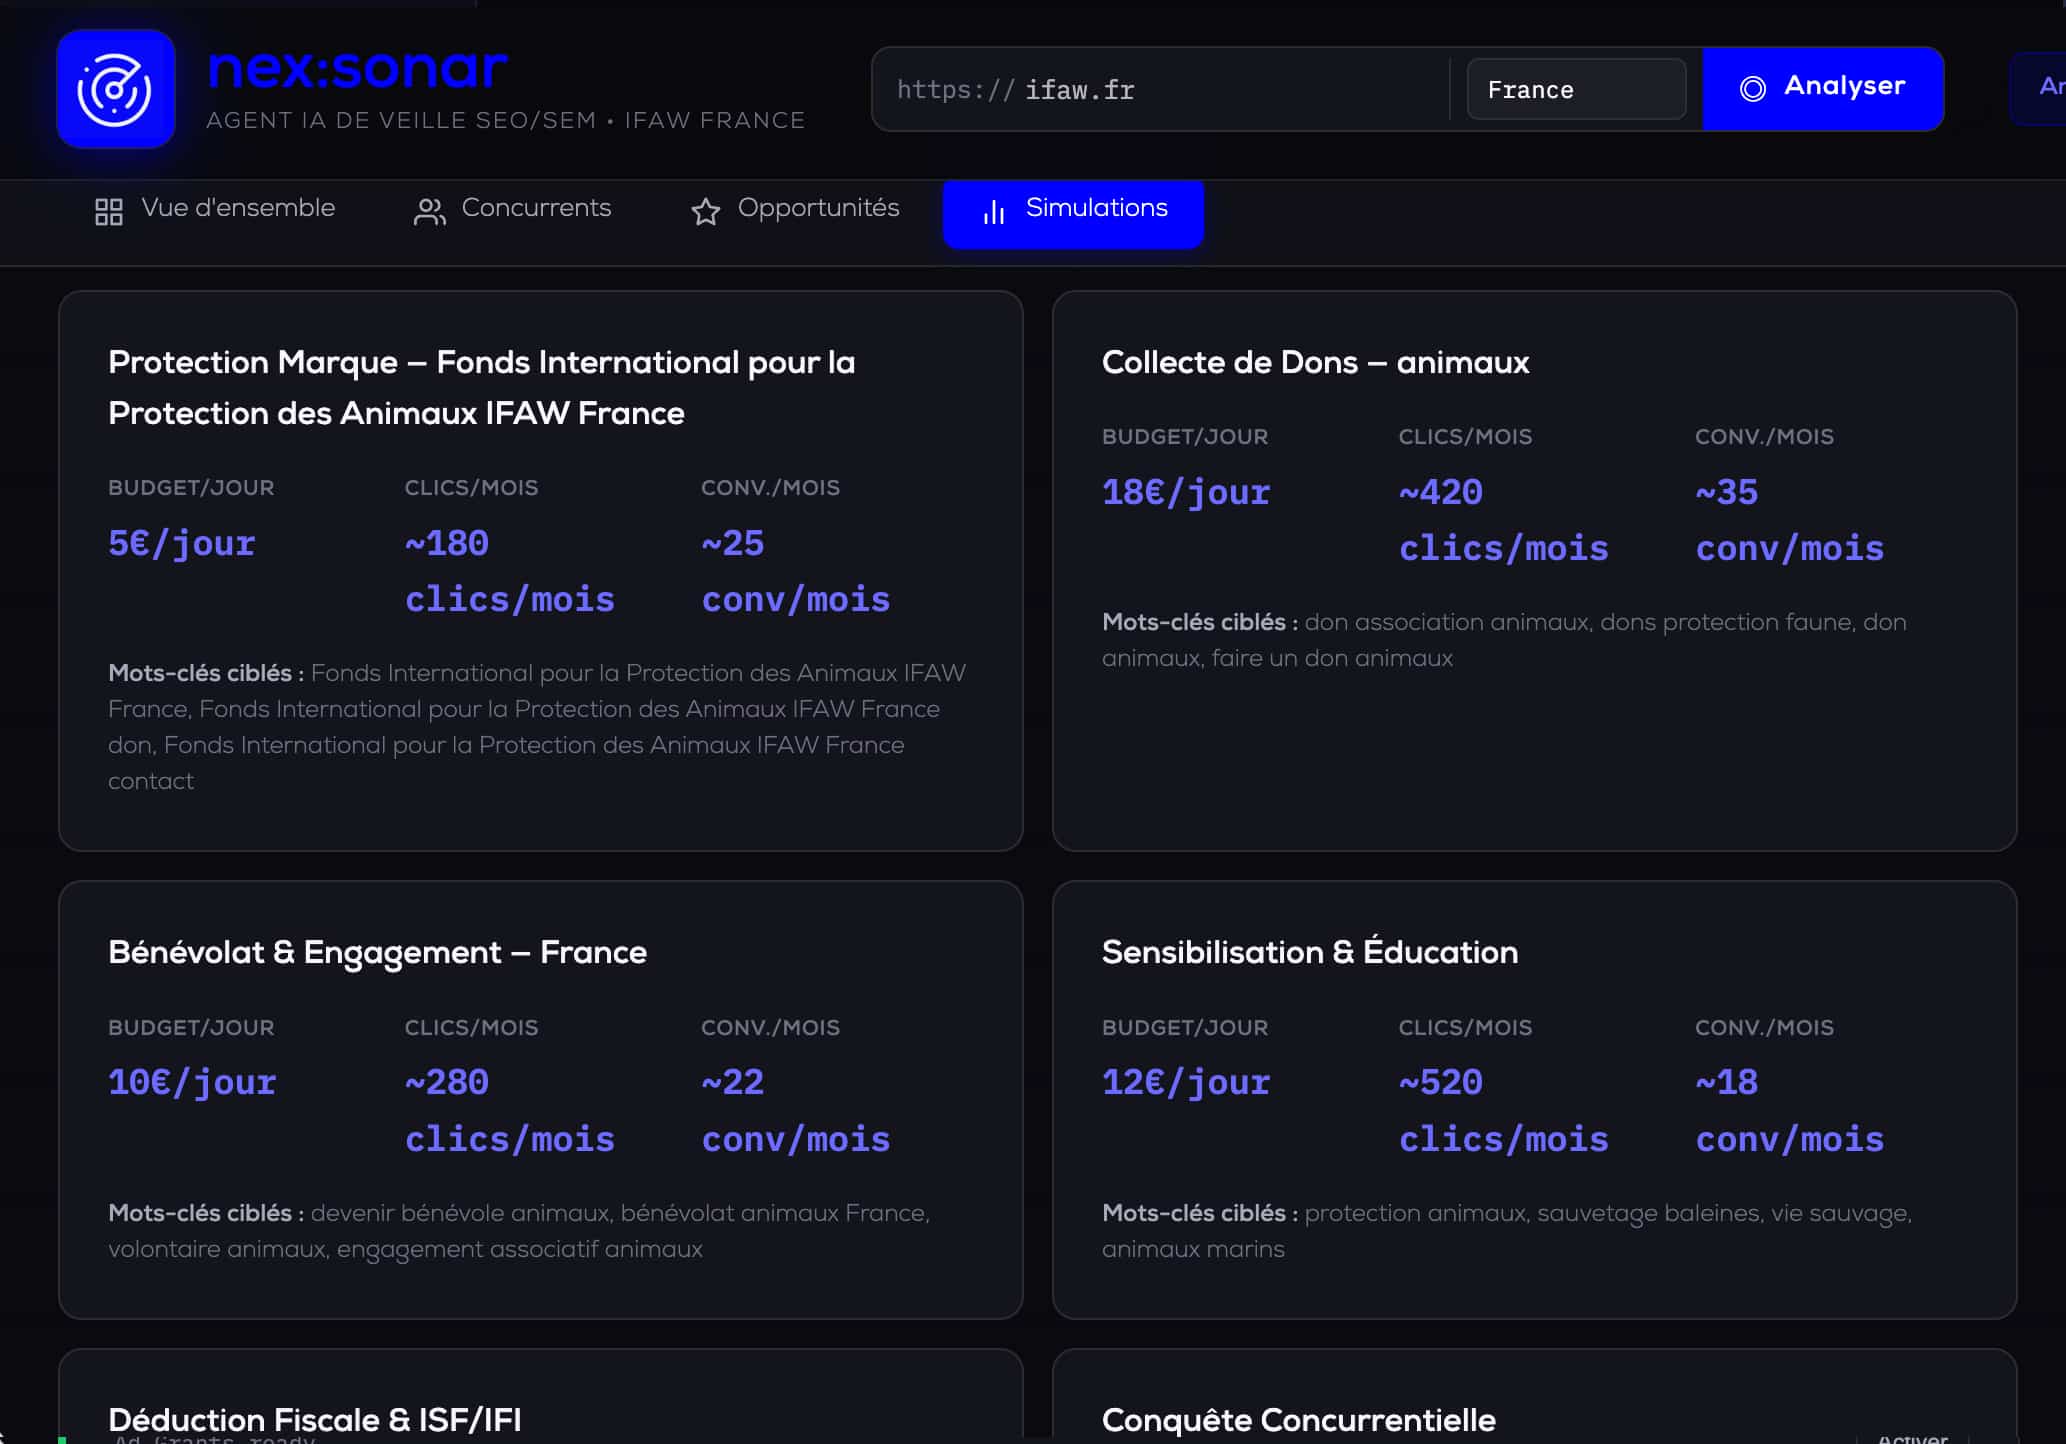2066x1444 pixels.
Task: Click BUDGET/JOUR label in Collecte de Dons card
Action: tap(1185, 437)
